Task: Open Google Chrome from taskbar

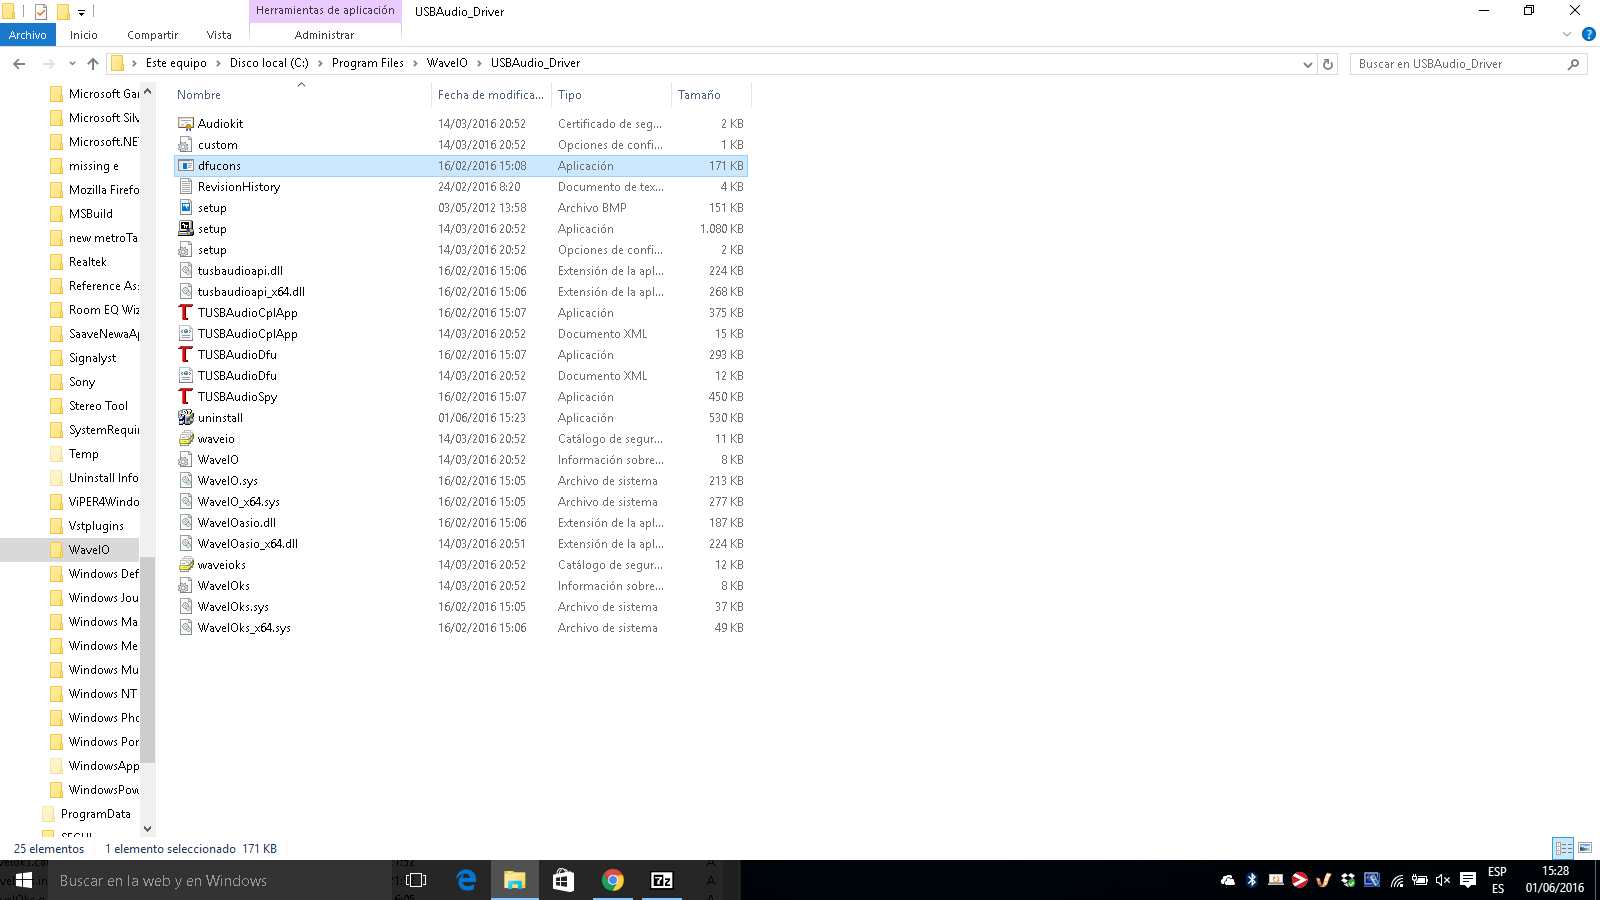Action: click(613, 880)
